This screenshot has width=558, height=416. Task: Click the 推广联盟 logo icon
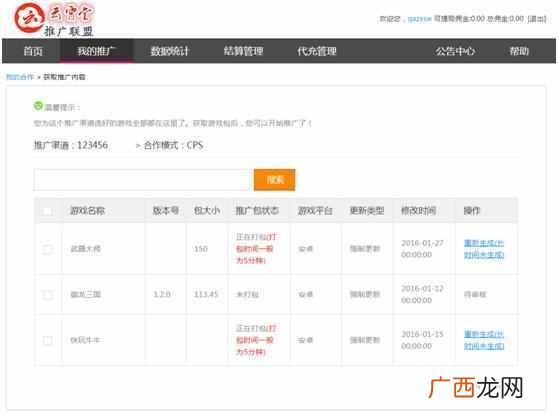click(x=29, y=18)
